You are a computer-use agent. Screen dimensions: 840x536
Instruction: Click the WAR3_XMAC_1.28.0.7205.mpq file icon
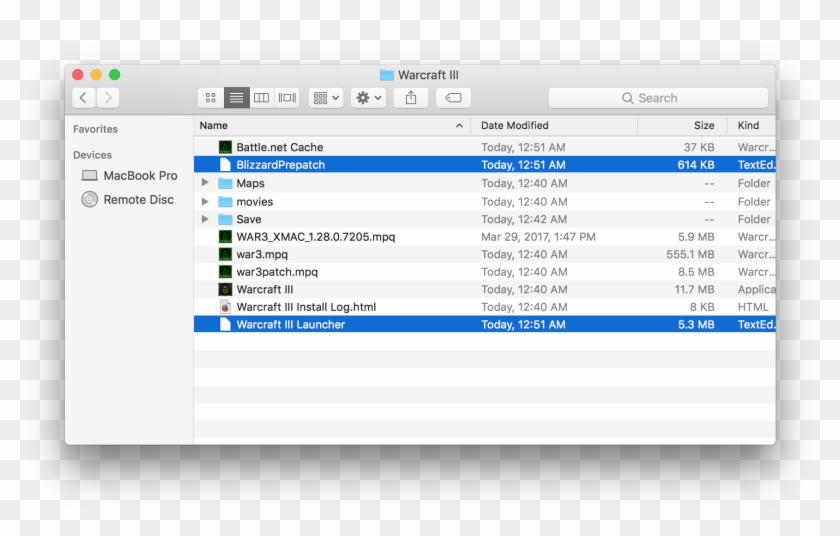[225, 237]
